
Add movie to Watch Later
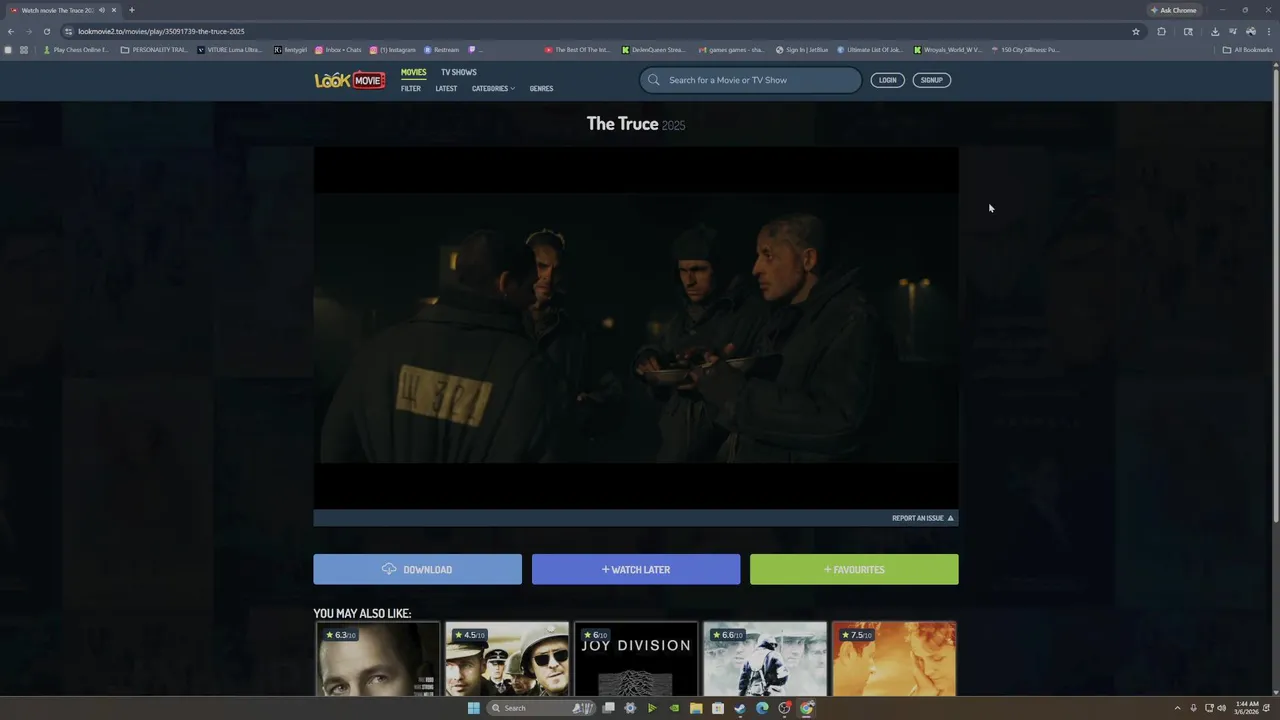(x=636, y=569)
